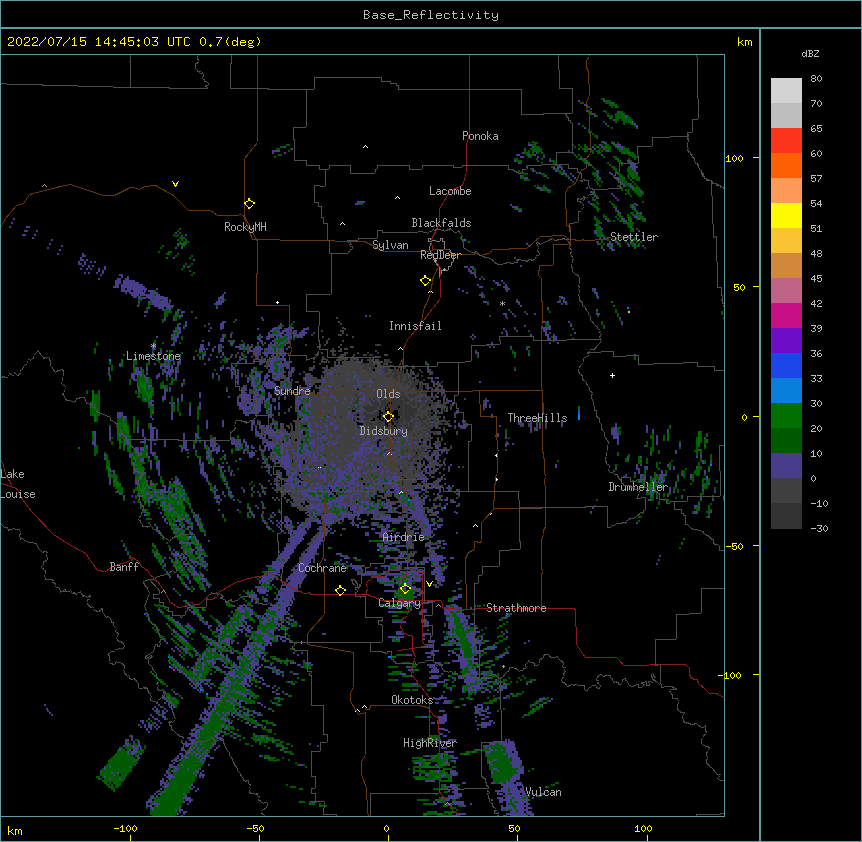Pick the blue 33-36 dBZ legend swatch
Screen dimensions: 862x842
(786, 365)
